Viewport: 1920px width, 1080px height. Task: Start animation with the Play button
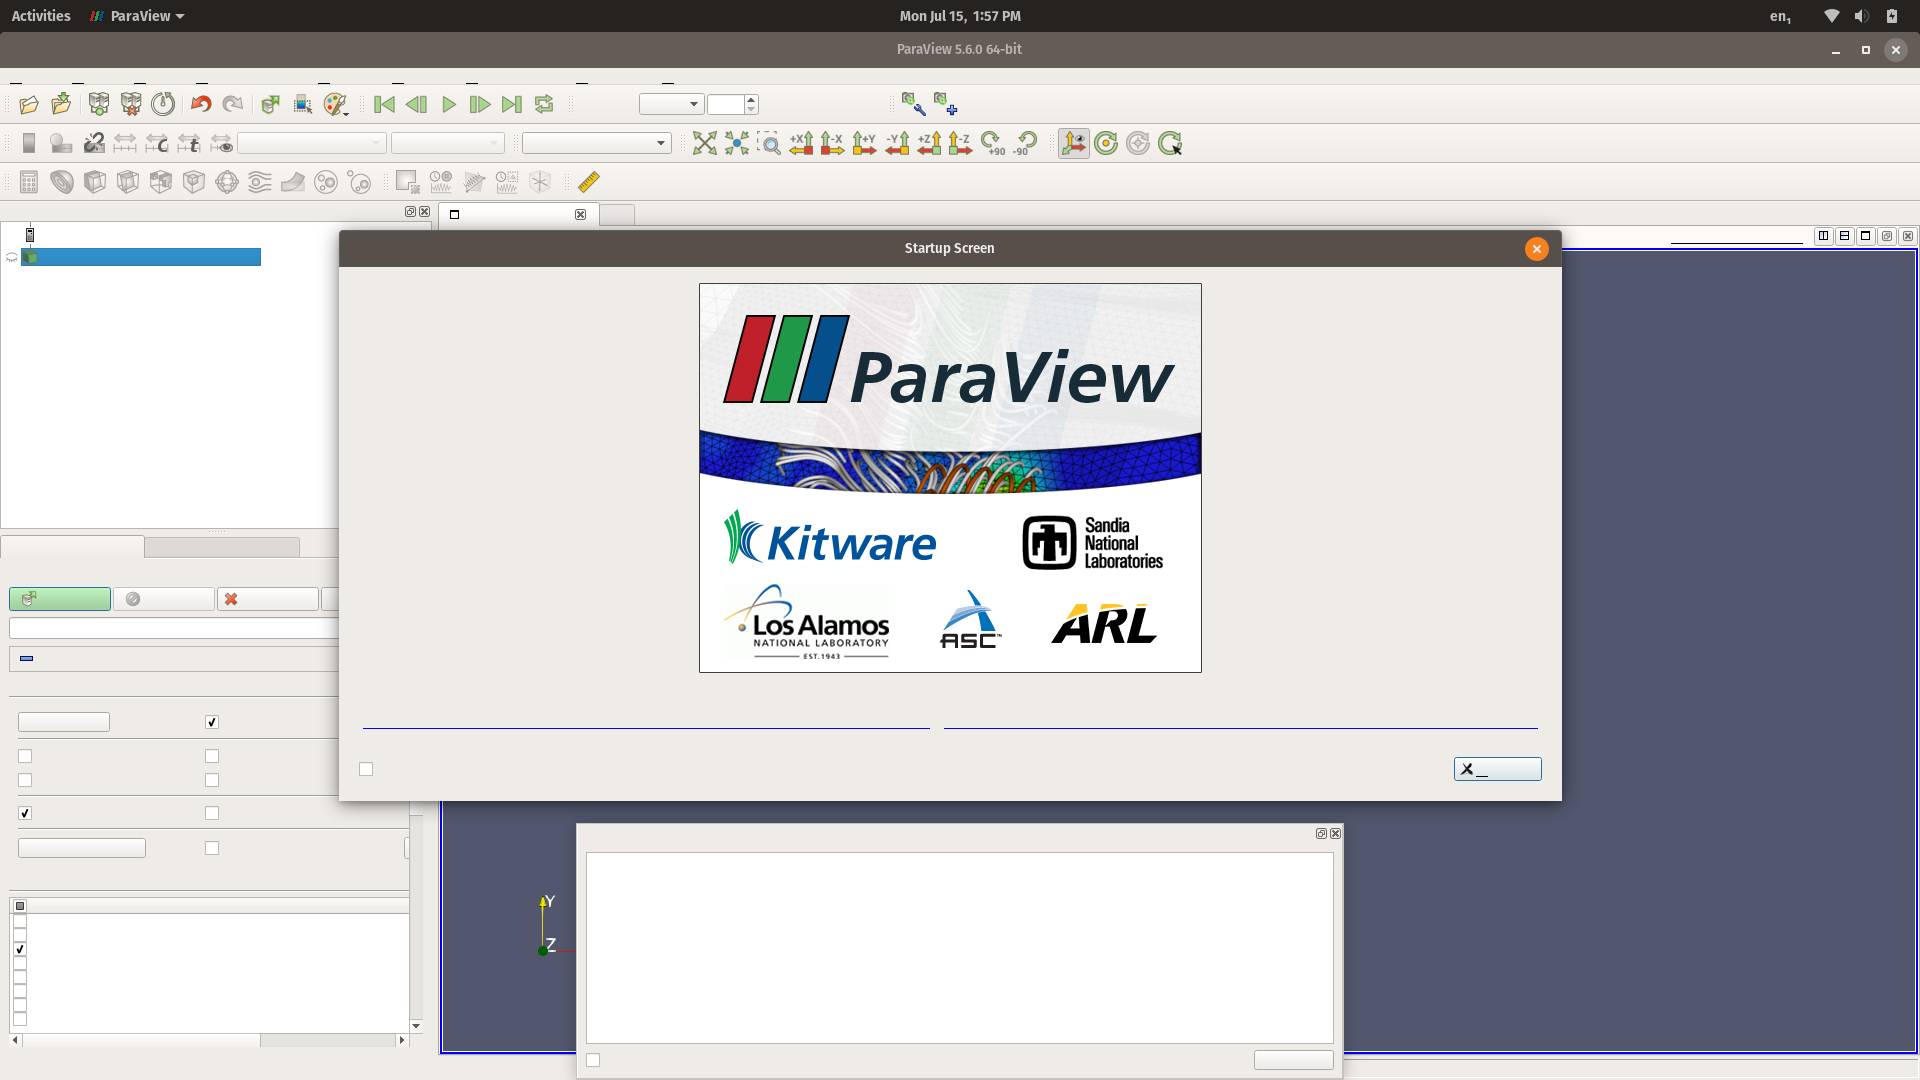click(449, 104)
